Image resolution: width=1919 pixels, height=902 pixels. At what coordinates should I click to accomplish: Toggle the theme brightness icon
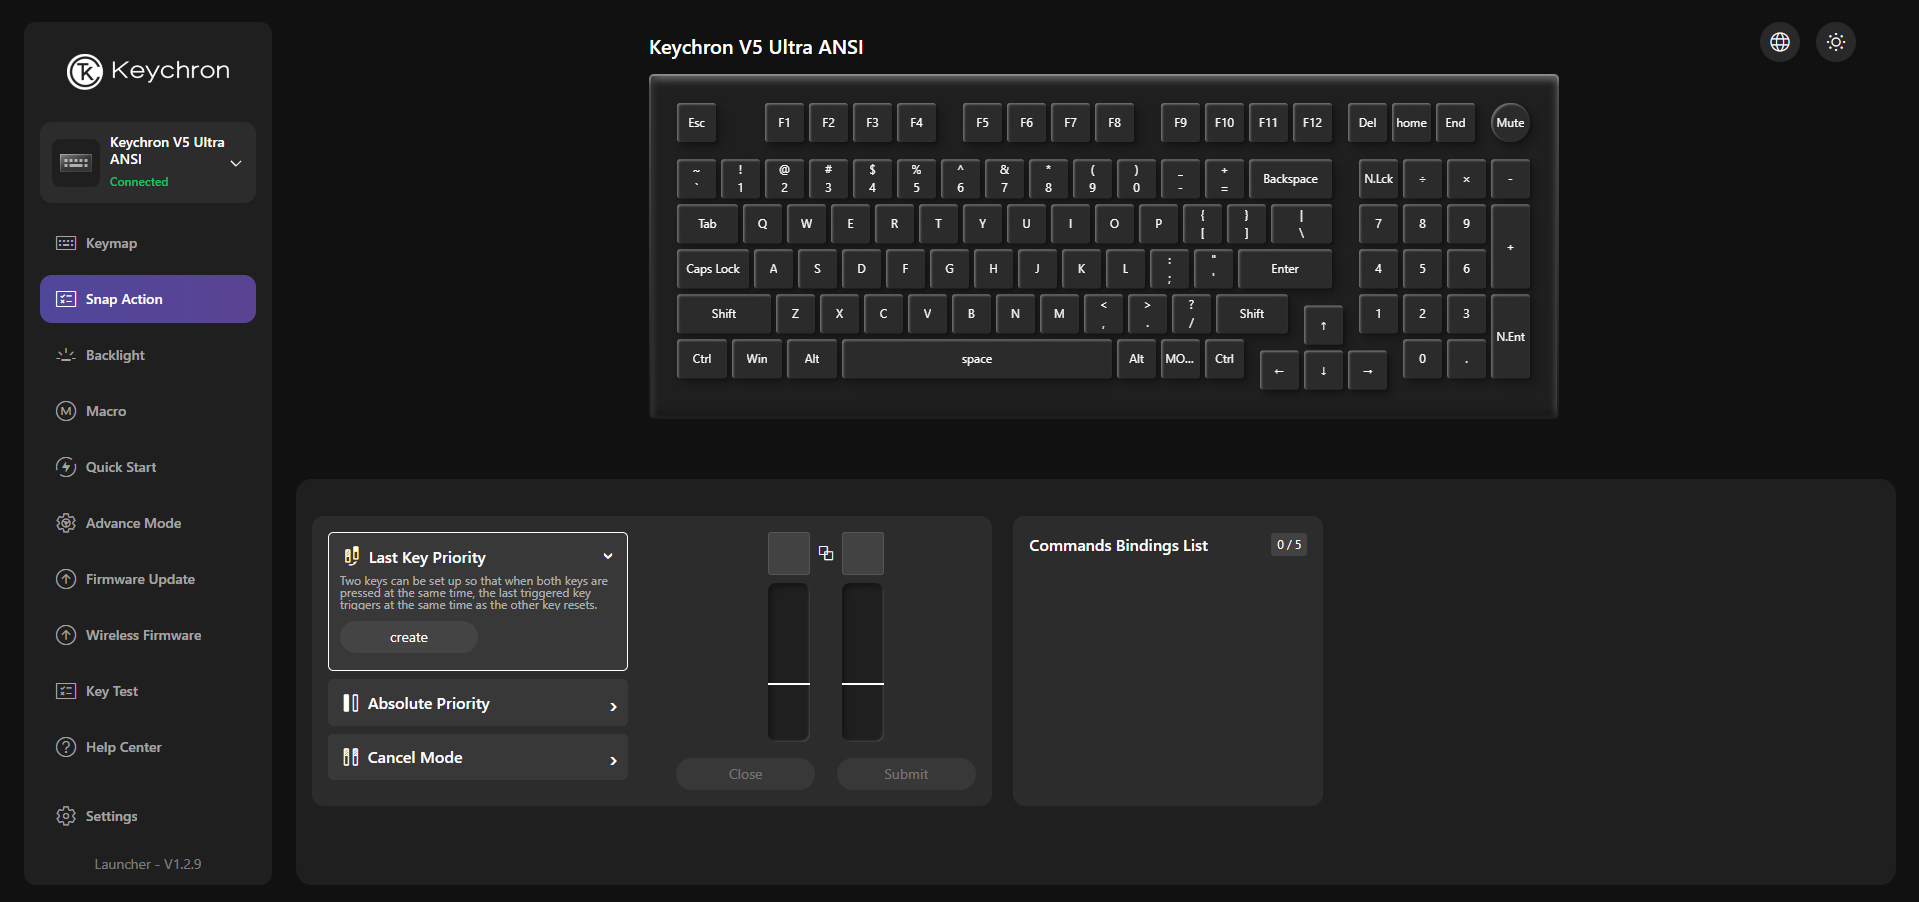(x=1835, y=42)
